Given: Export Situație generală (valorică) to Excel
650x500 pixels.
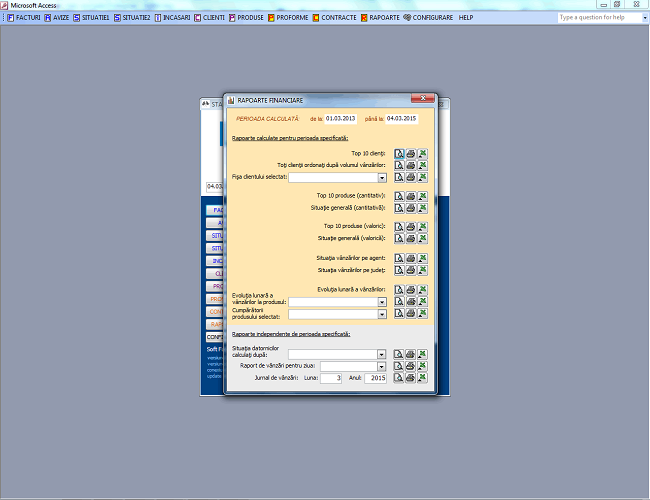Looking at the screenshot, I should point(422,238).
